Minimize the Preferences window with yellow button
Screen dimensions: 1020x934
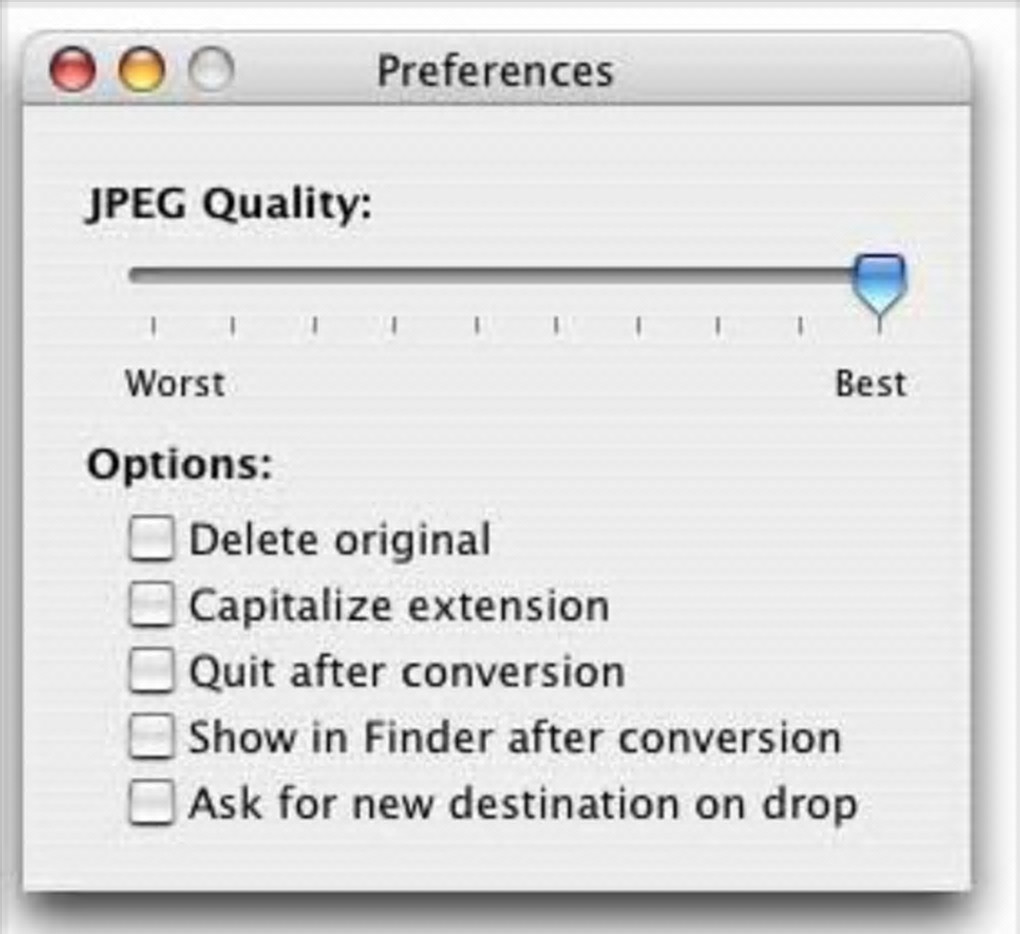[142, 71]
